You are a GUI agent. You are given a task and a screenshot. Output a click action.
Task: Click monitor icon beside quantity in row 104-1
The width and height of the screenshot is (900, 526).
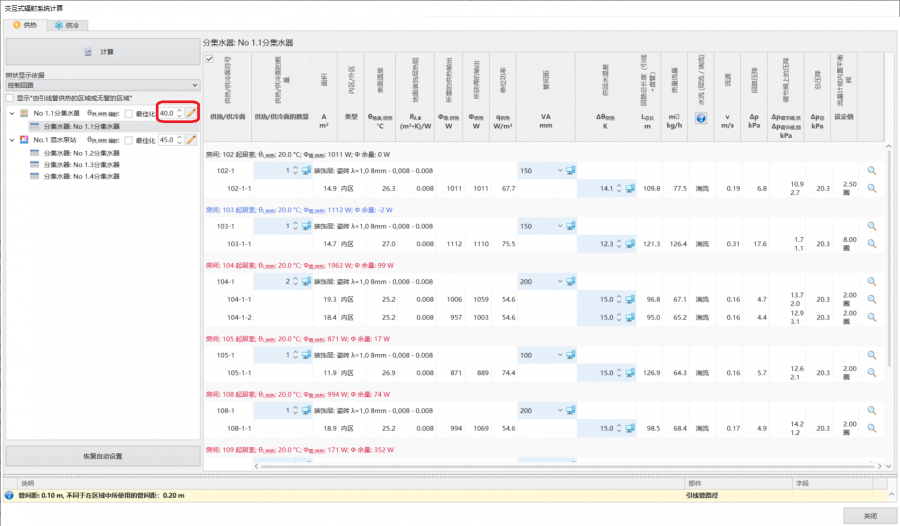(304, 283)
